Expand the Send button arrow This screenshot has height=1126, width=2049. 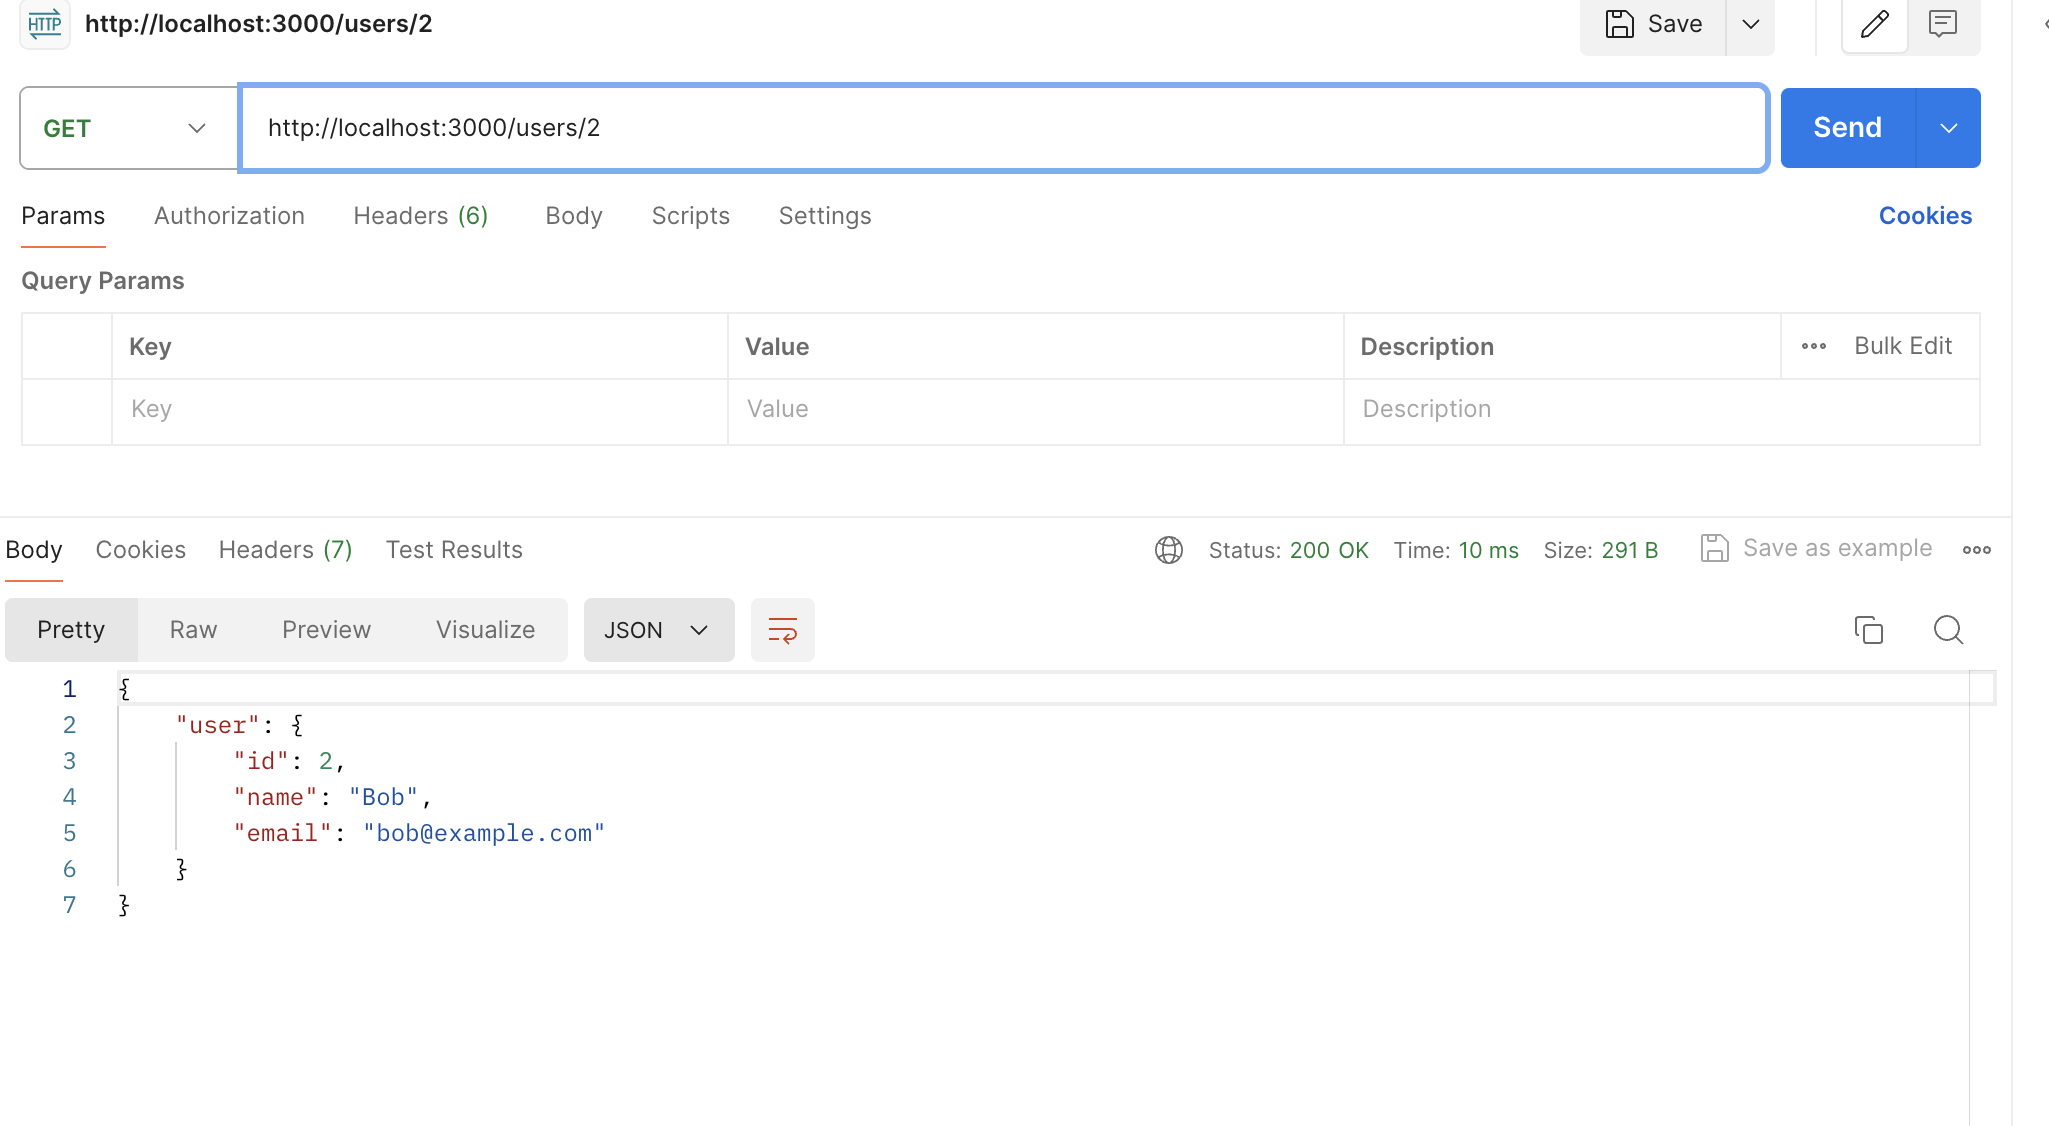pyautogui.click(x=1948, y=128)
